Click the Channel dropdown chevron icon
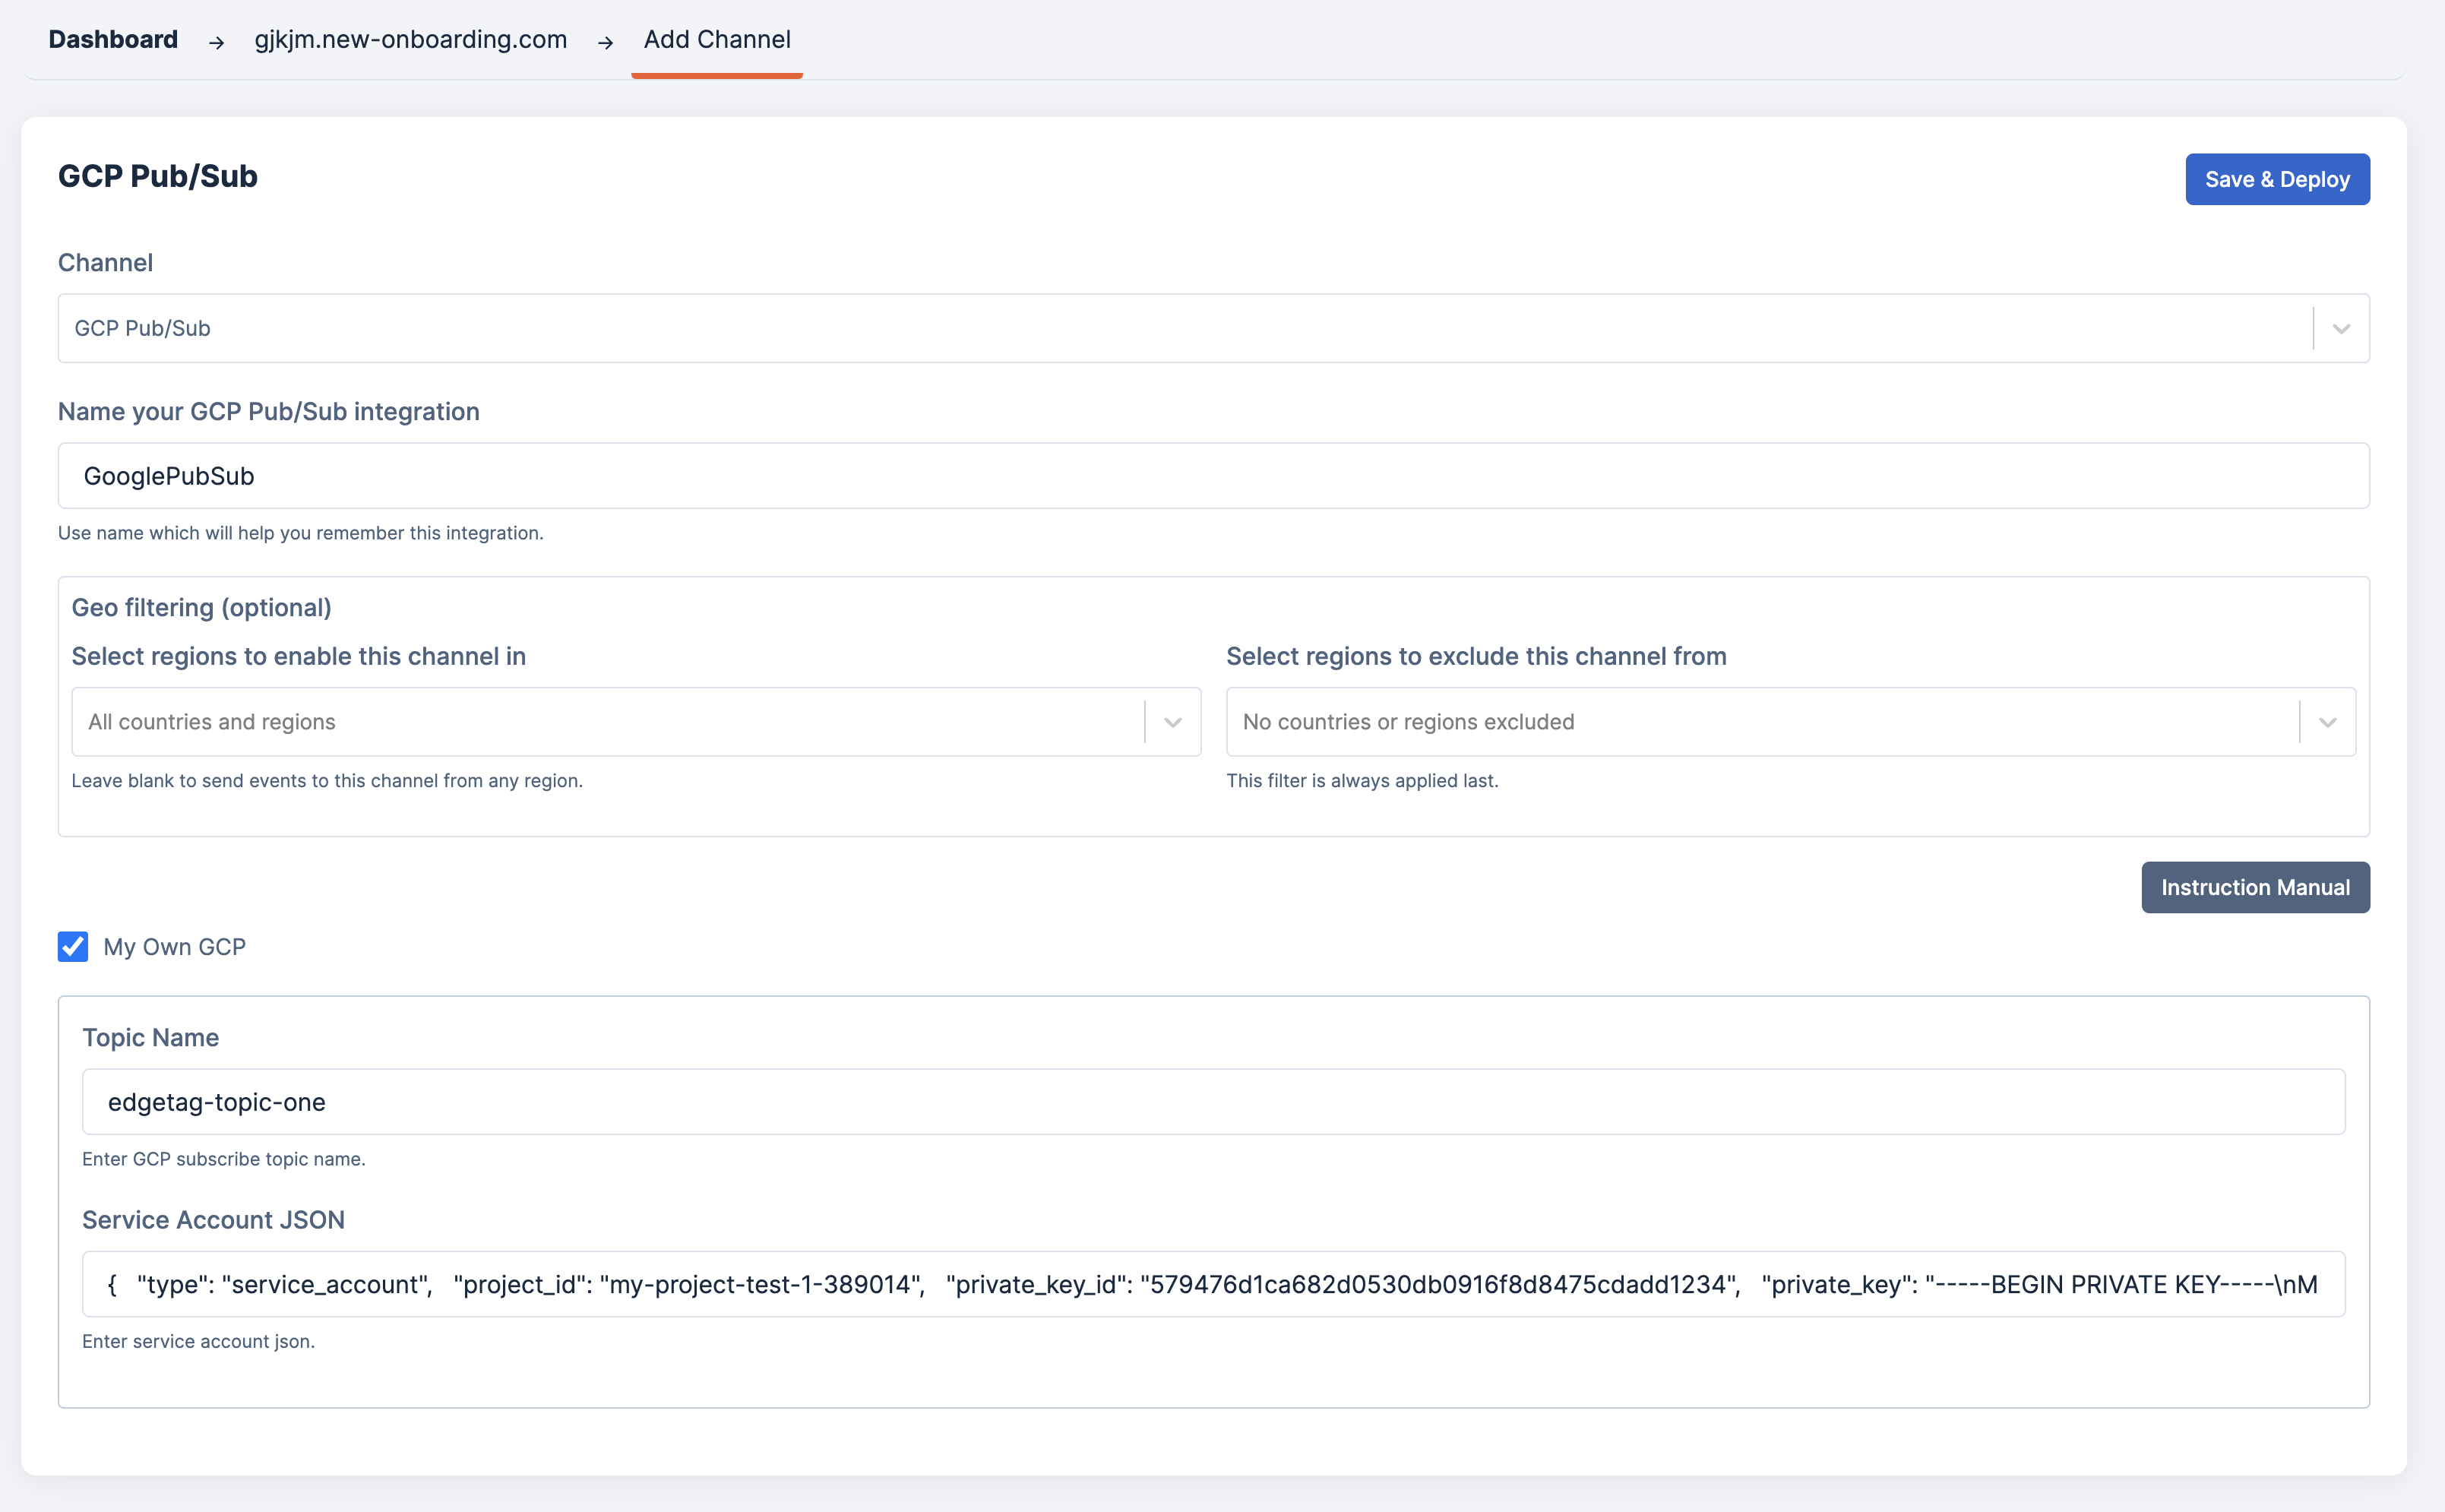The image size is (2445, 1512). point(2340,329)
